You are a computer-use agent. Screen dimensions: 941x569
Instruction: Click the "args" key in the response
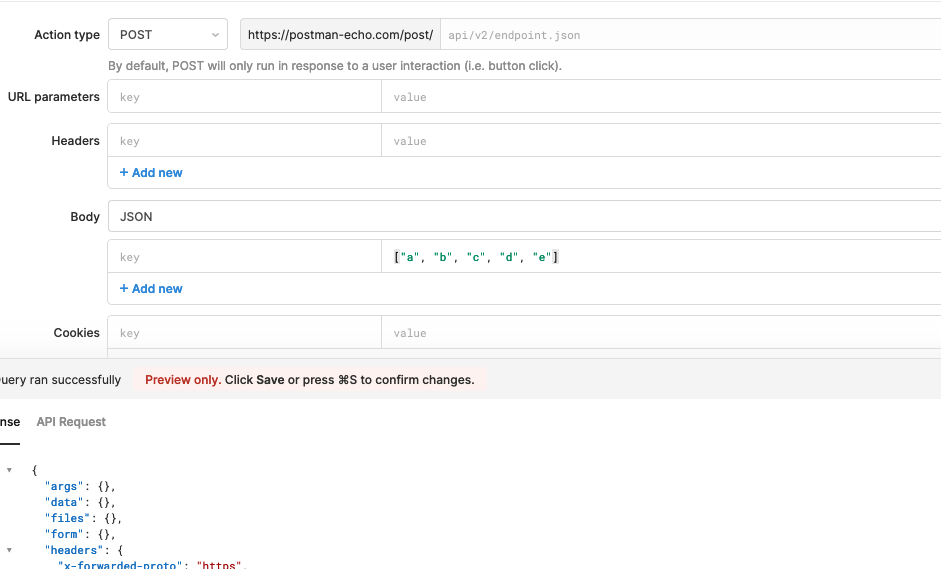click(64, 486)
